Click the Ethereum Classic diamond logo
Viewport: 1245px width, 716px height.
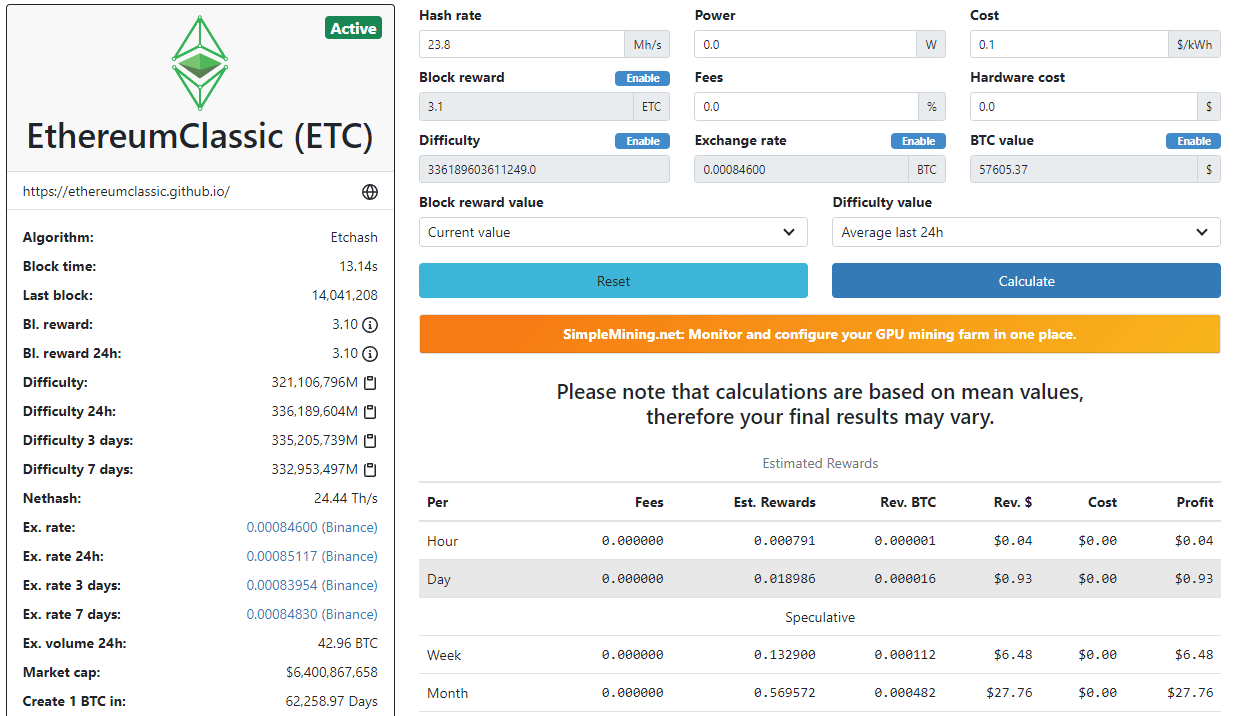coord(200,61)
